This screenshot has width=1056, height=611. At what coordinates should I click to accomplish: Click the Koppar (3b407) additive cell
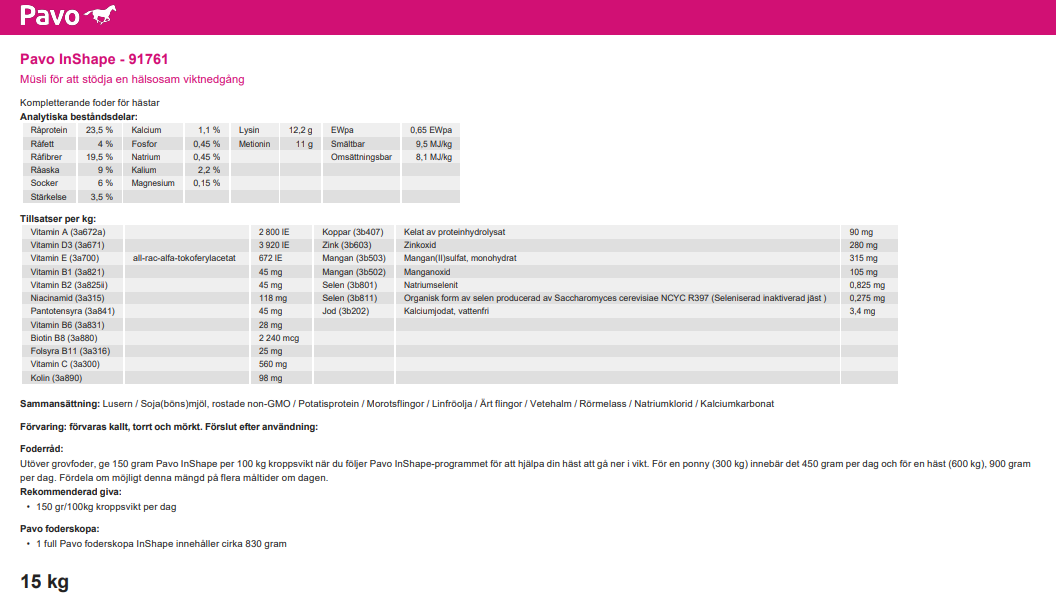[352, 232]
